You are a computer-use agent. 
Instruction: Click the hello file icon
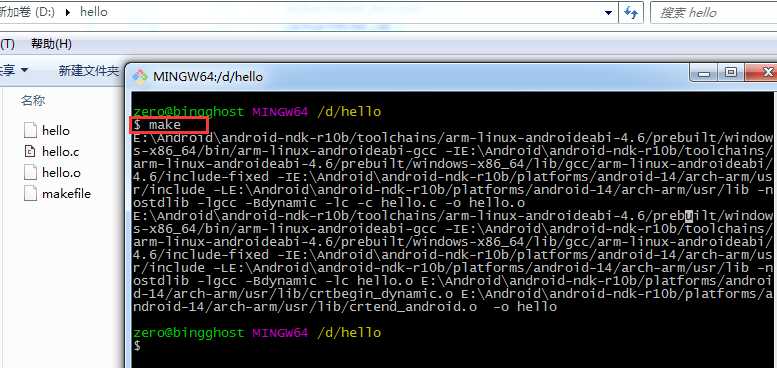point(30,131)
